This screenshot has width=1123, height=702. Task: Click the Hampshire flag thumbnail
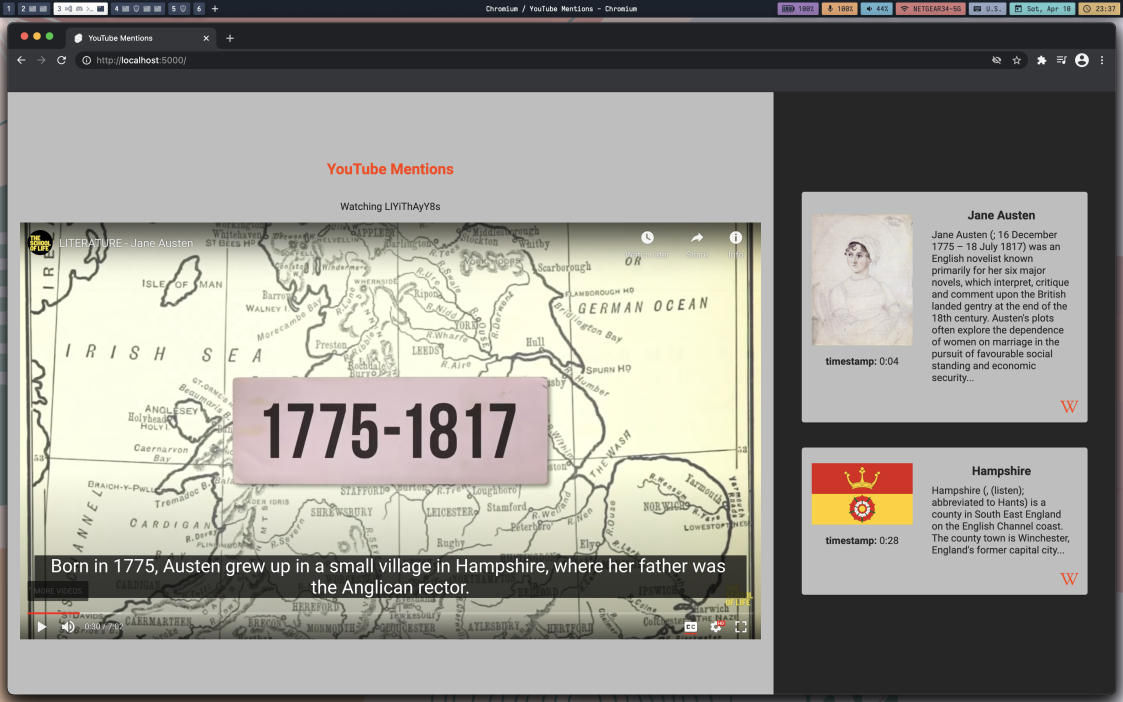tap(862, 494)
